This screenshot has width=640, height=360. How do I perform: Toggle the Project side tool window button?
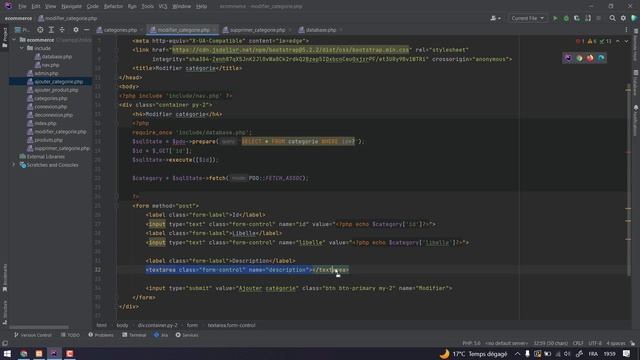[4, 38]
